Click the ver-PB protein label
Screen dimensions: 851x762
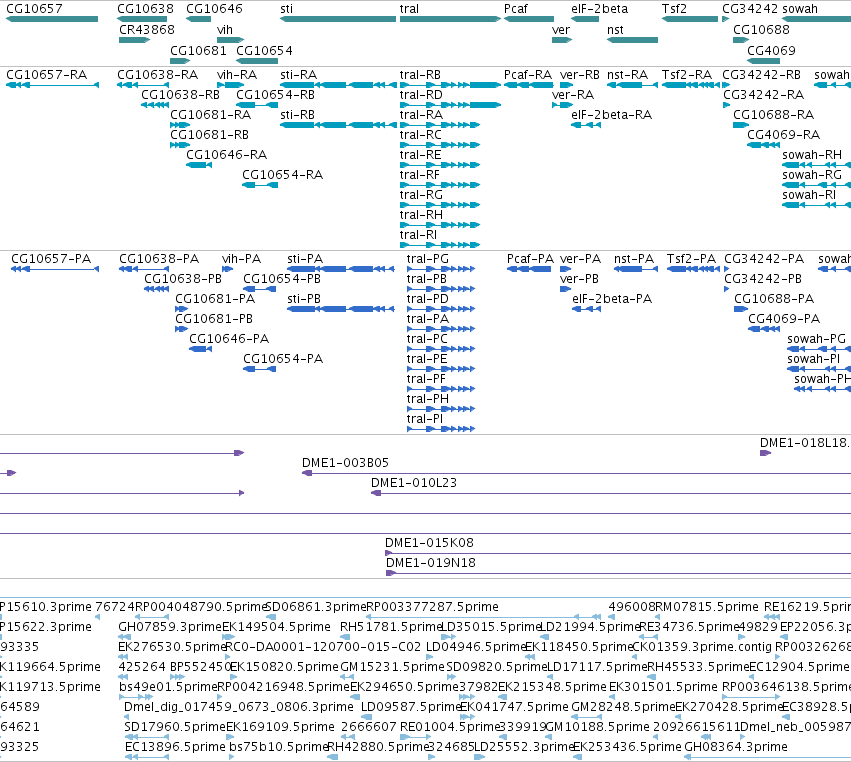click(579, 278)
